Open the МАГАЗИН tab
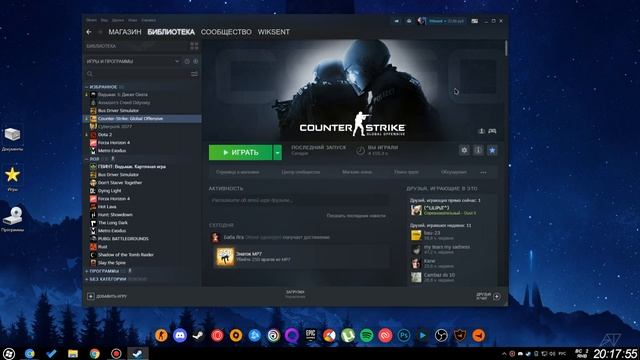The width and height of the screenshot is (640, 360). click(125, 32)
